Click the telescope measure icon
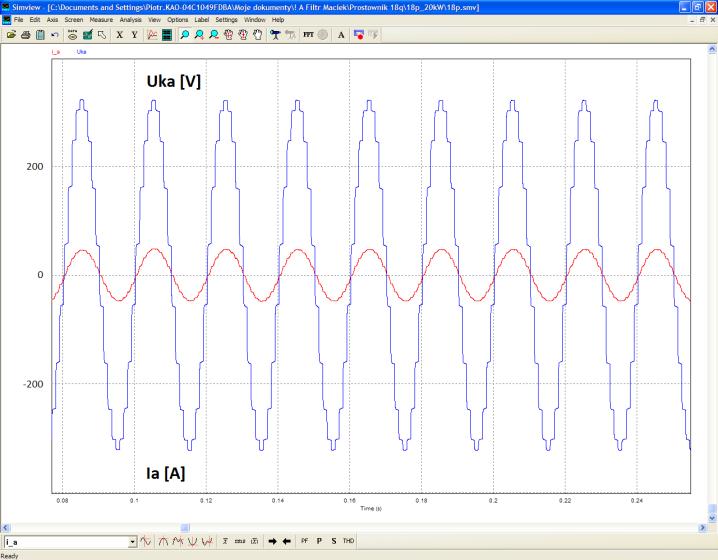This screenshot has height=560, width=718. 275,34
